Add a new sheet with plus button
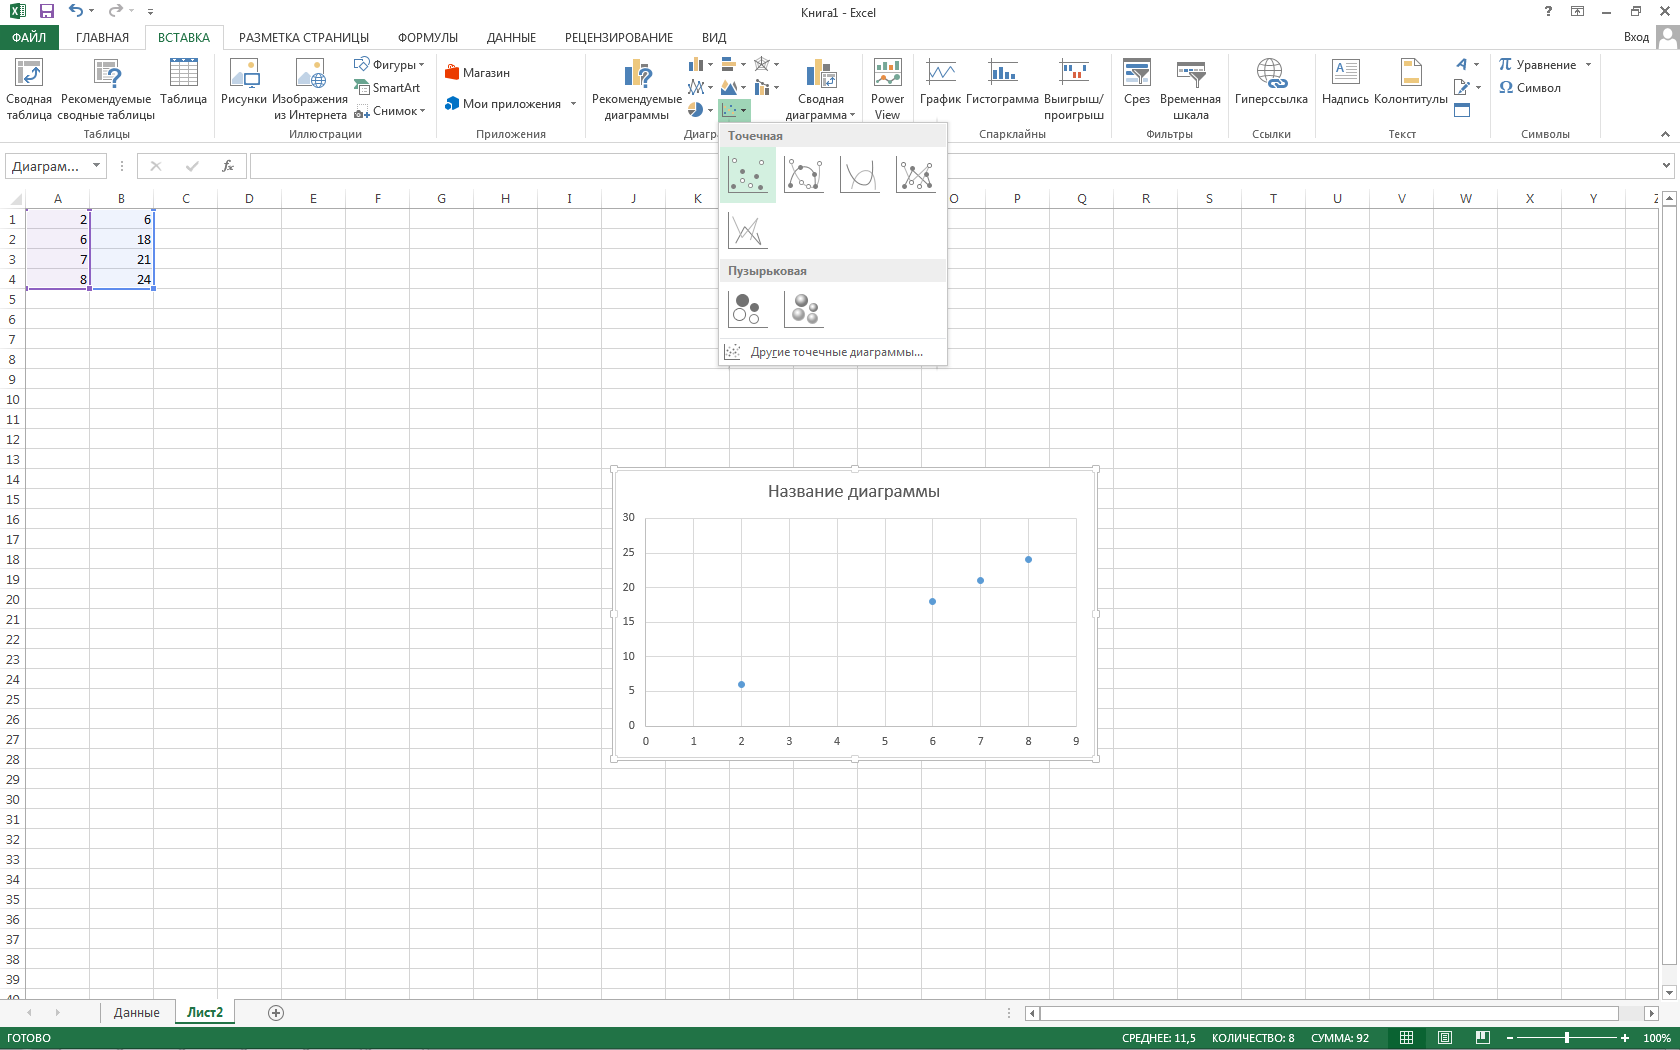Image resolution: width=1680 pixels, height=1050 pixels. tap(276, 1013)
